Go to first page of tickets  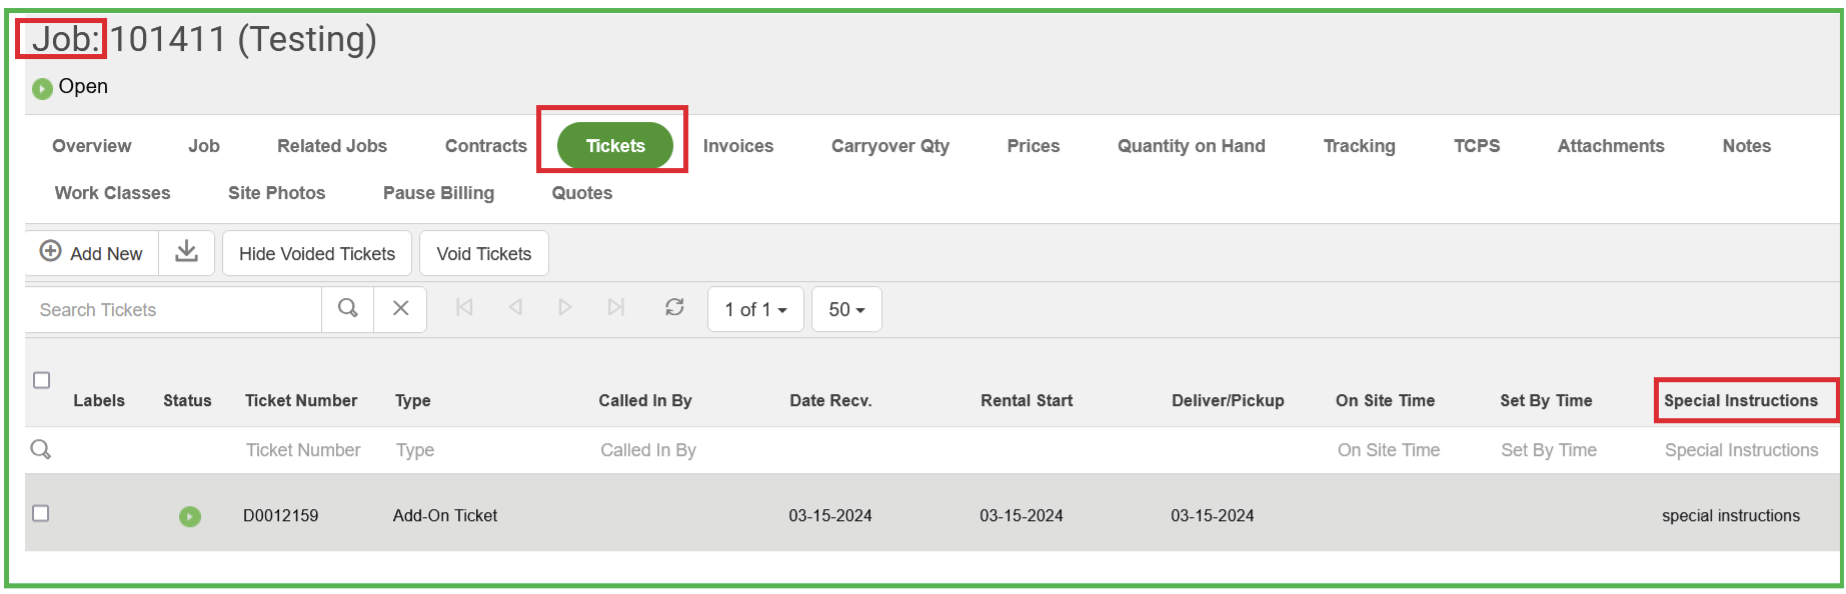click(x=464, y=308)
